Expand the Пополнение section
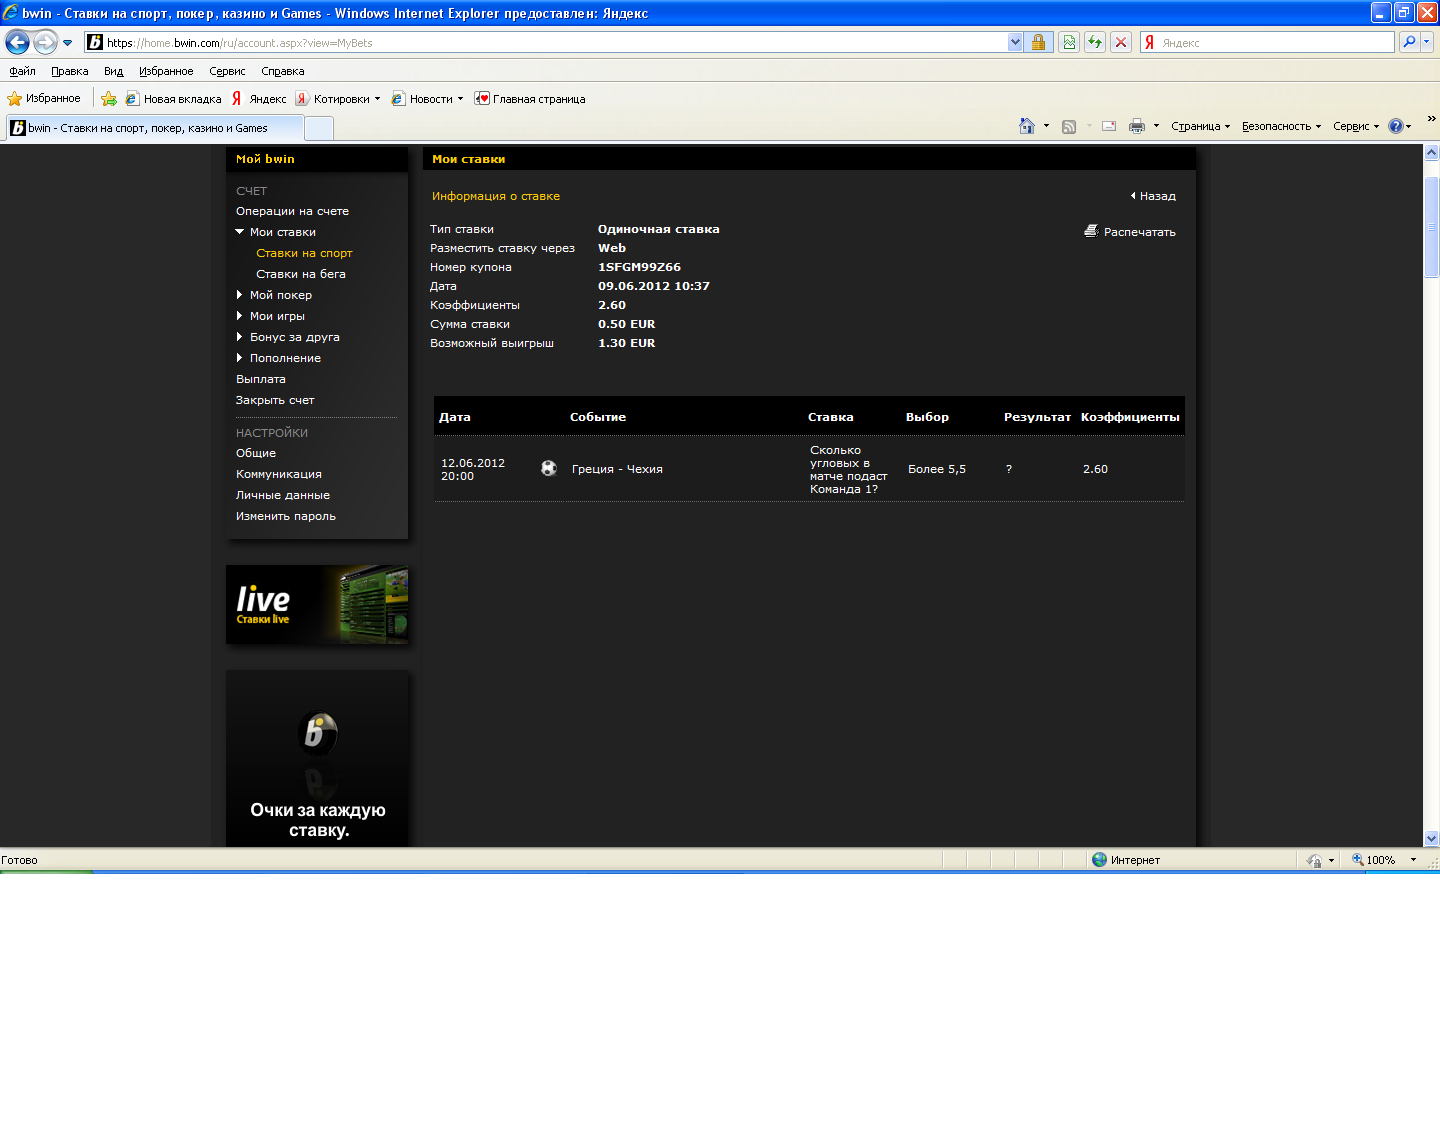Screen dimensions: 1440x1134 240,358
